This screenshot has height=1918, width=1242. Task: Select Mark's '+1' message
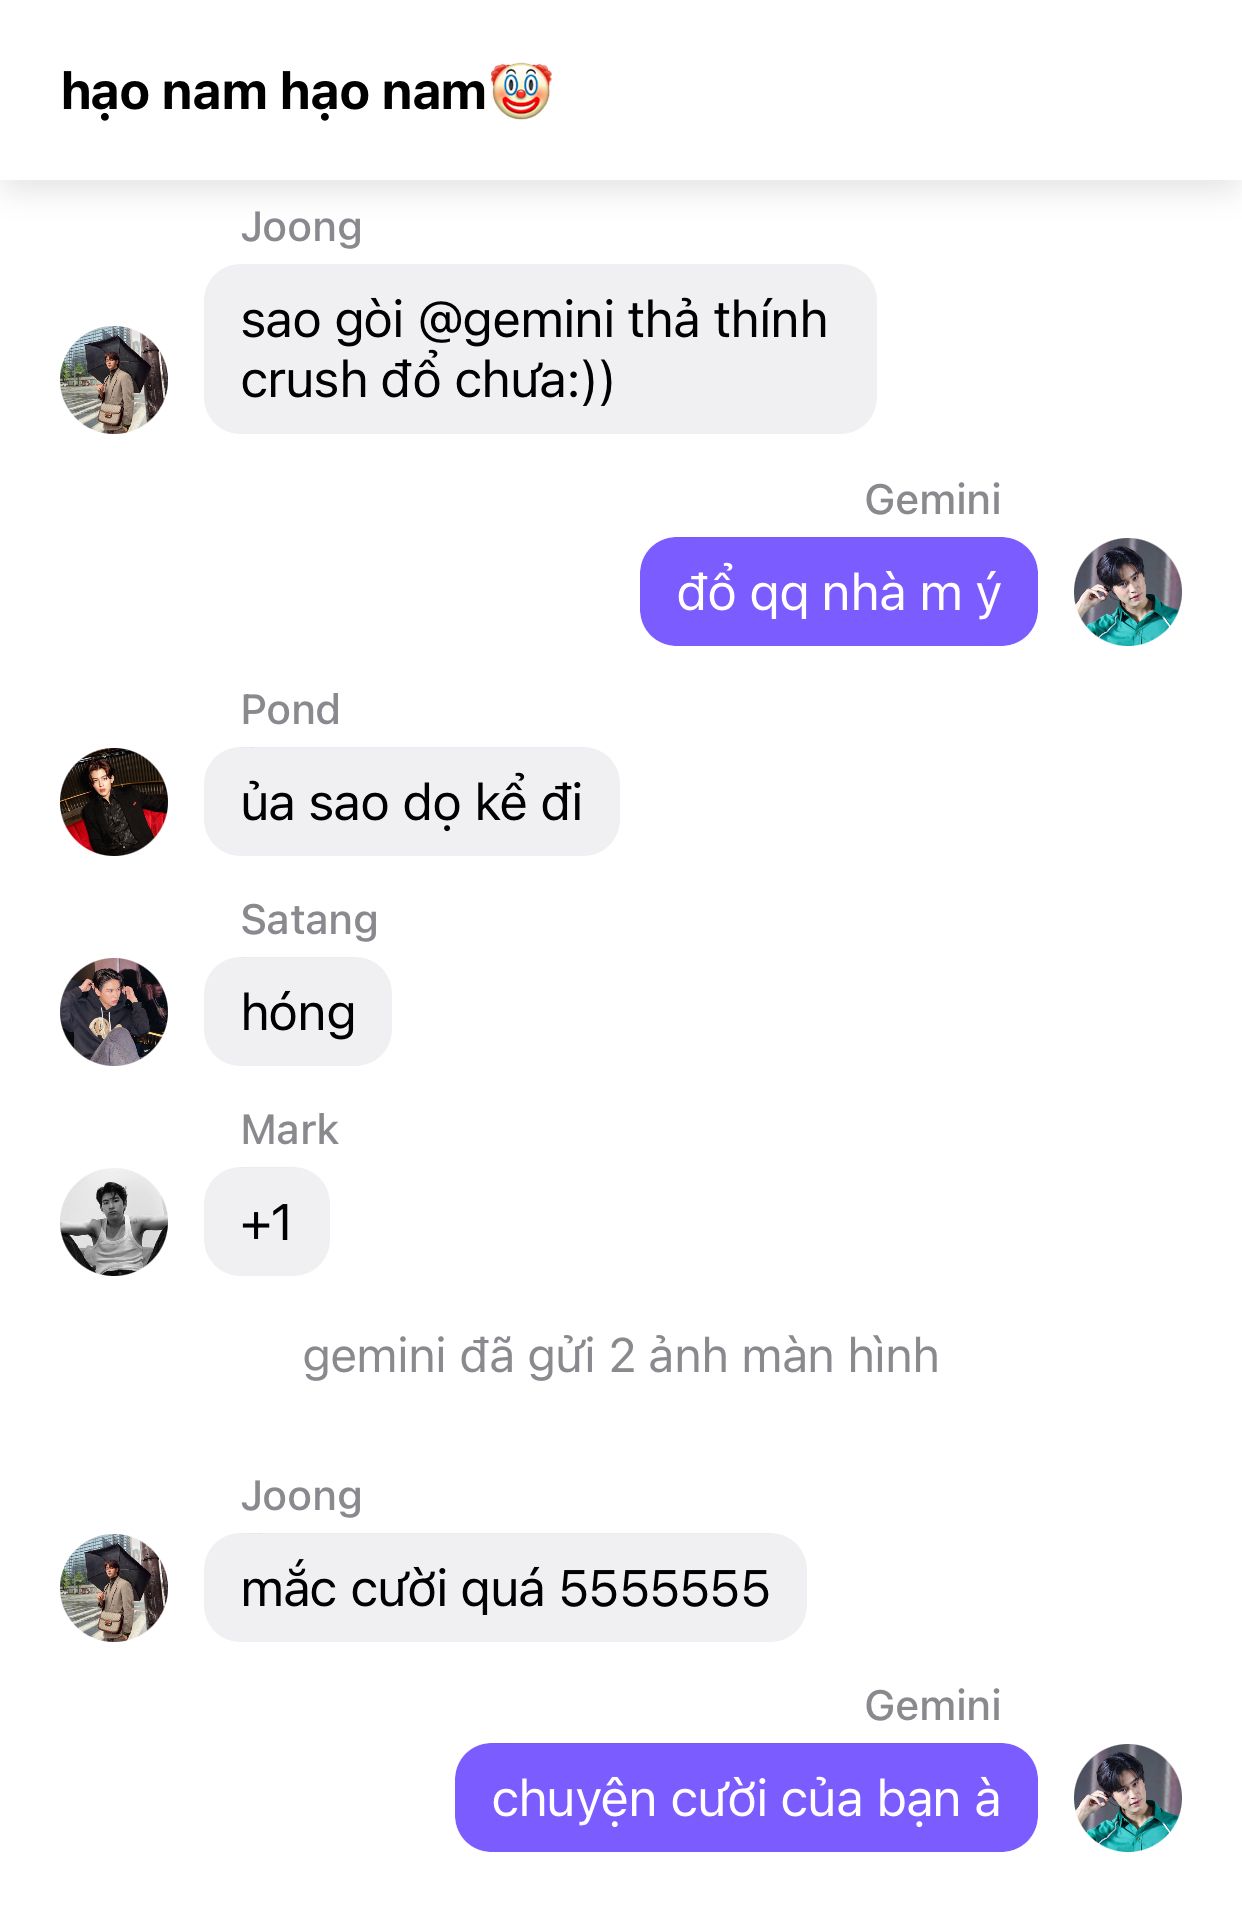[x=267, y=1222]
